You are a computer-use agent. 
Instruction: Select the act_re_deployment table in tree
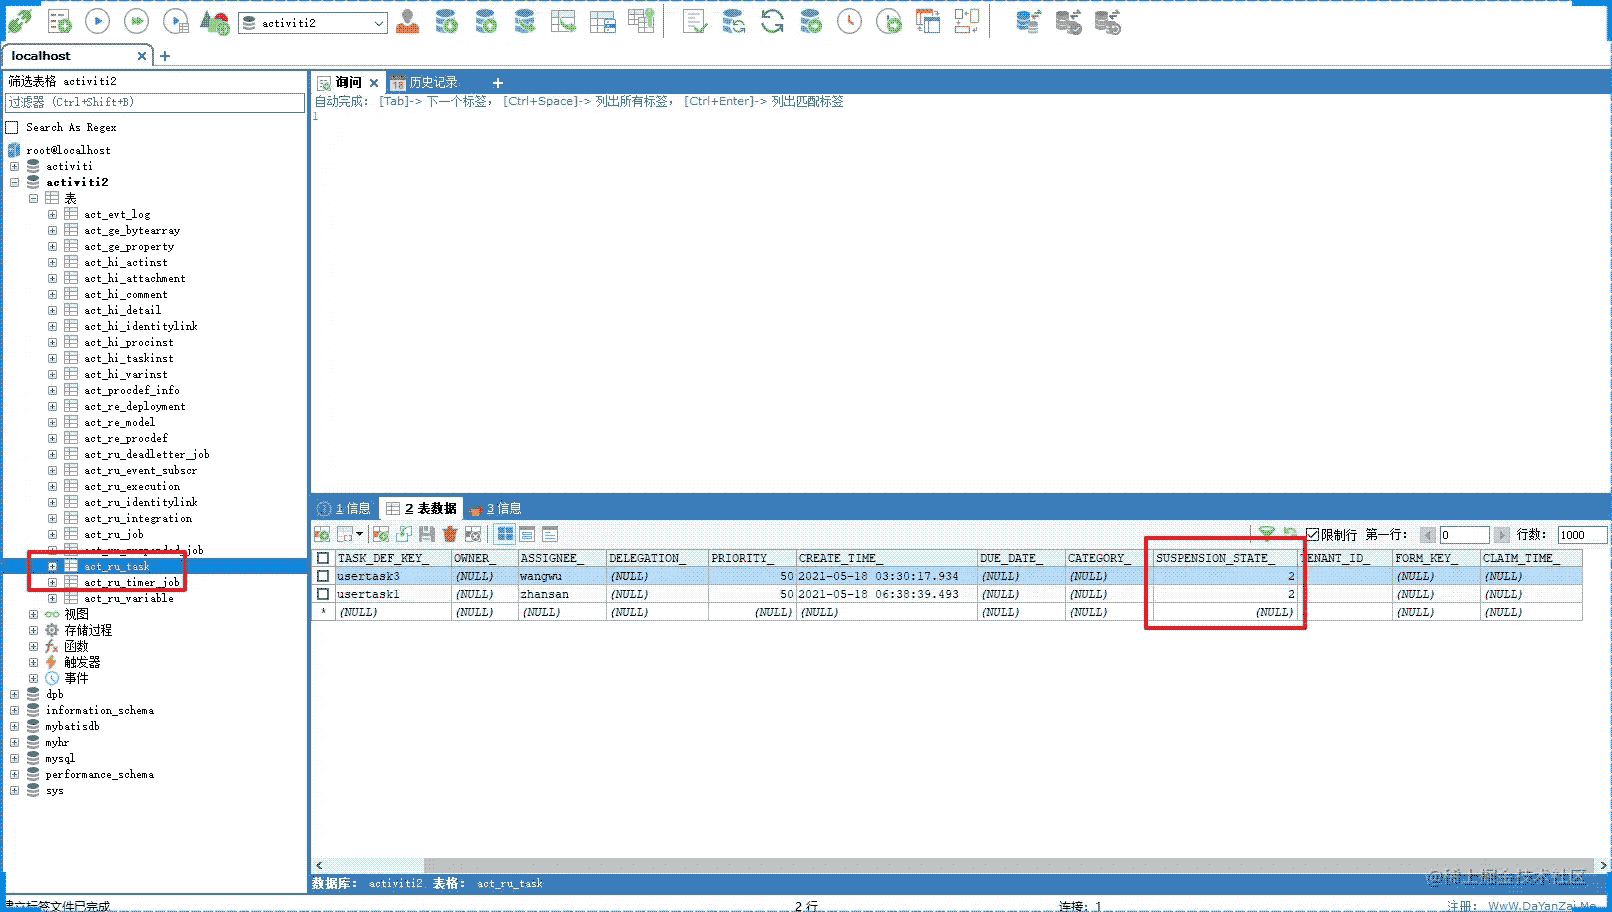[x=135, y=407]
